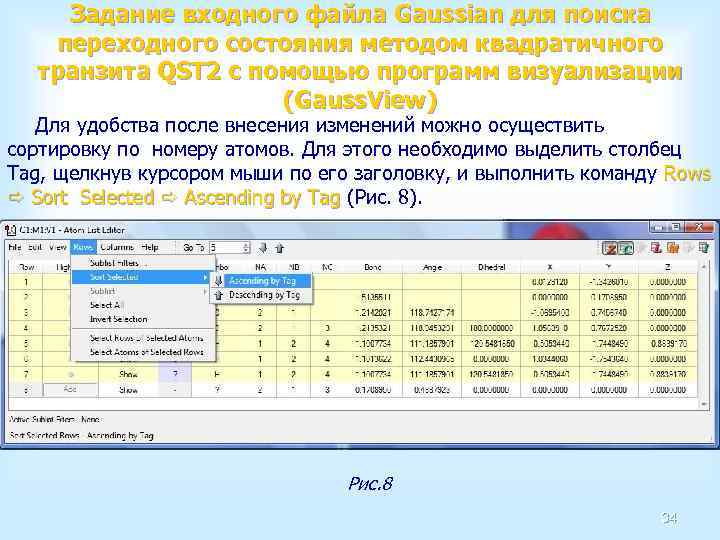Click the Go To number field

point(225,248)
